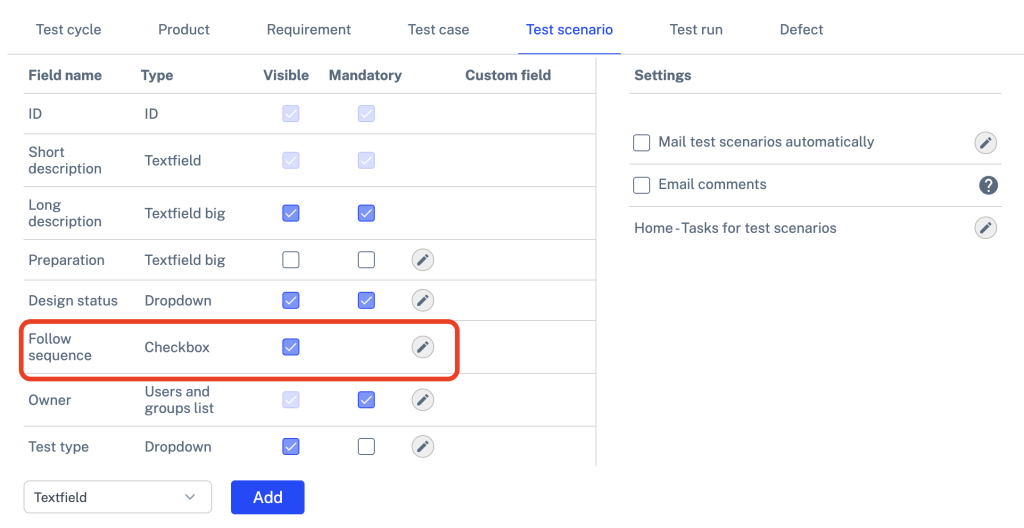The width and height of the screenshot is (1024, 528).
Task: Edit Home-Tasks for test scenarios setting
Action: 986,228
